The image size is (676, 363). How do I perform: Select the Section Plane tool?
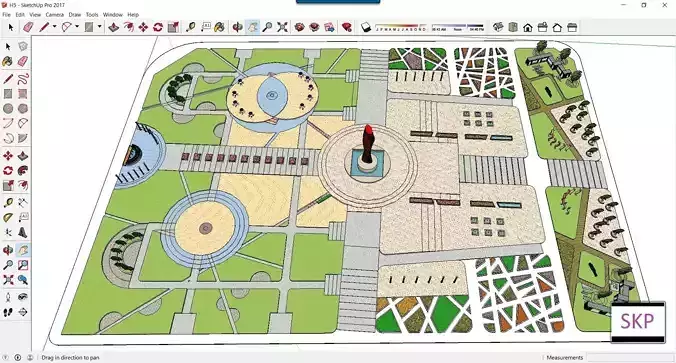(23, 312)
